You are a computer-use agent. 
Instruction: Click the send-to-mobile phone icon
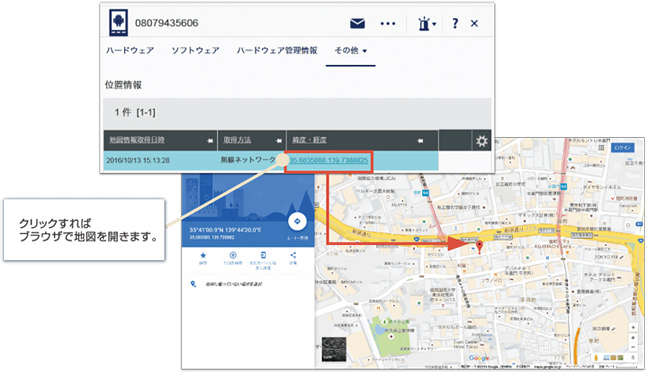click(263, 255)
